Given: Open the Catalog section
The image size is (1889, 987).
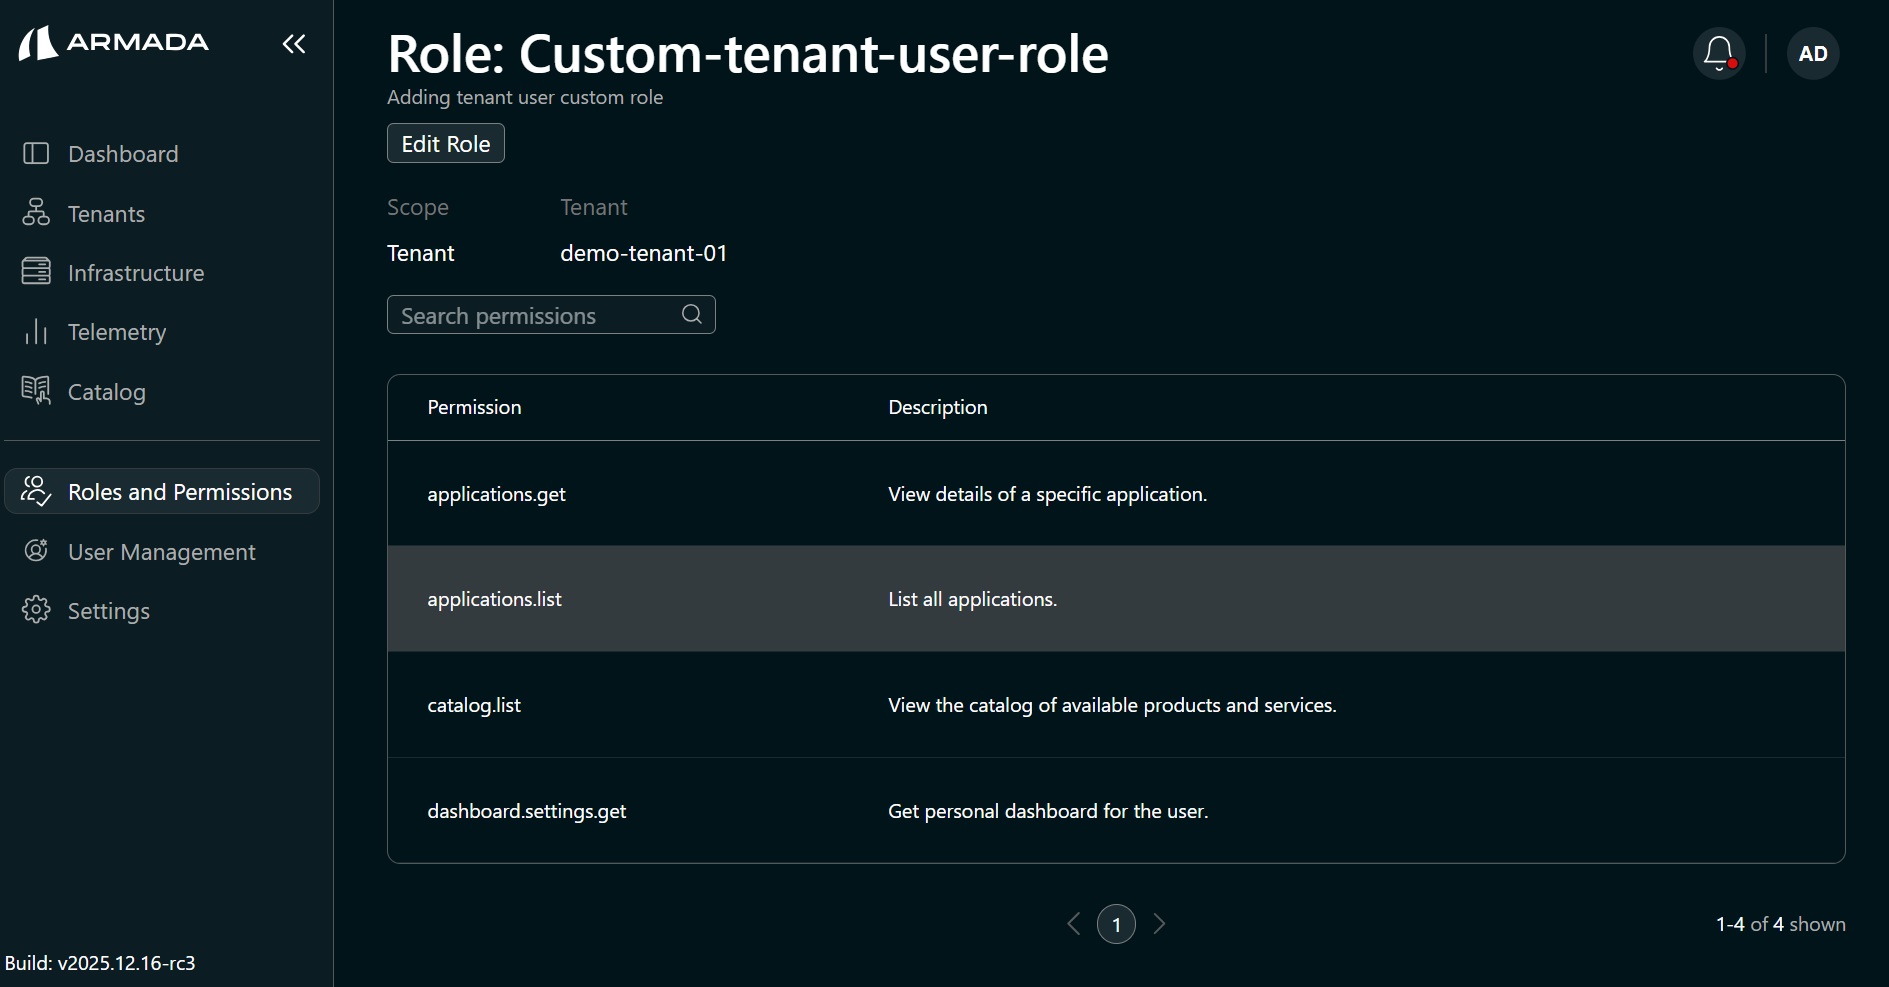Looking at the screenshot, I should [x=106, y=391].
